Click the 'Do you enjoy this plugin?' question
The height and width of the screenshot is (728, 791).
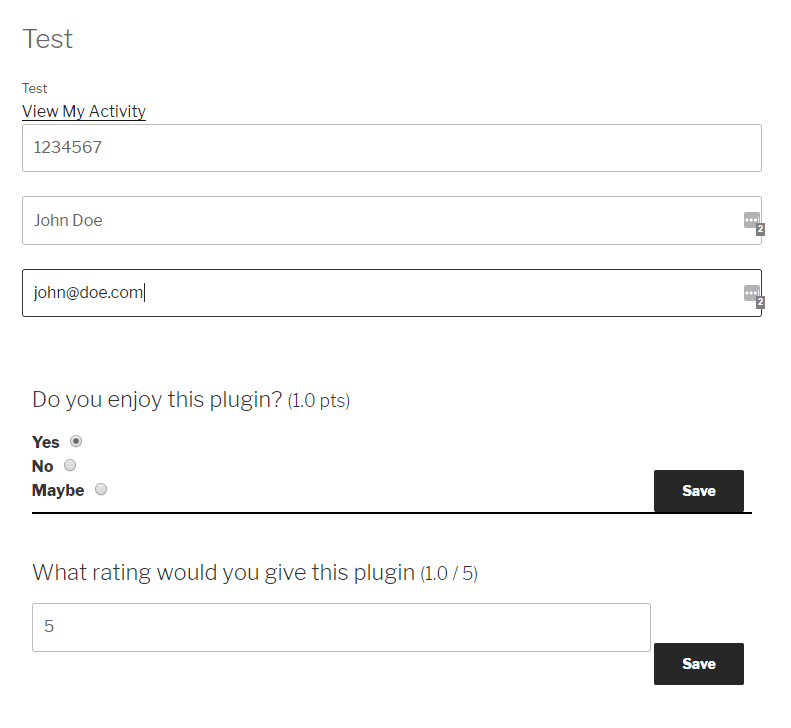157,400
